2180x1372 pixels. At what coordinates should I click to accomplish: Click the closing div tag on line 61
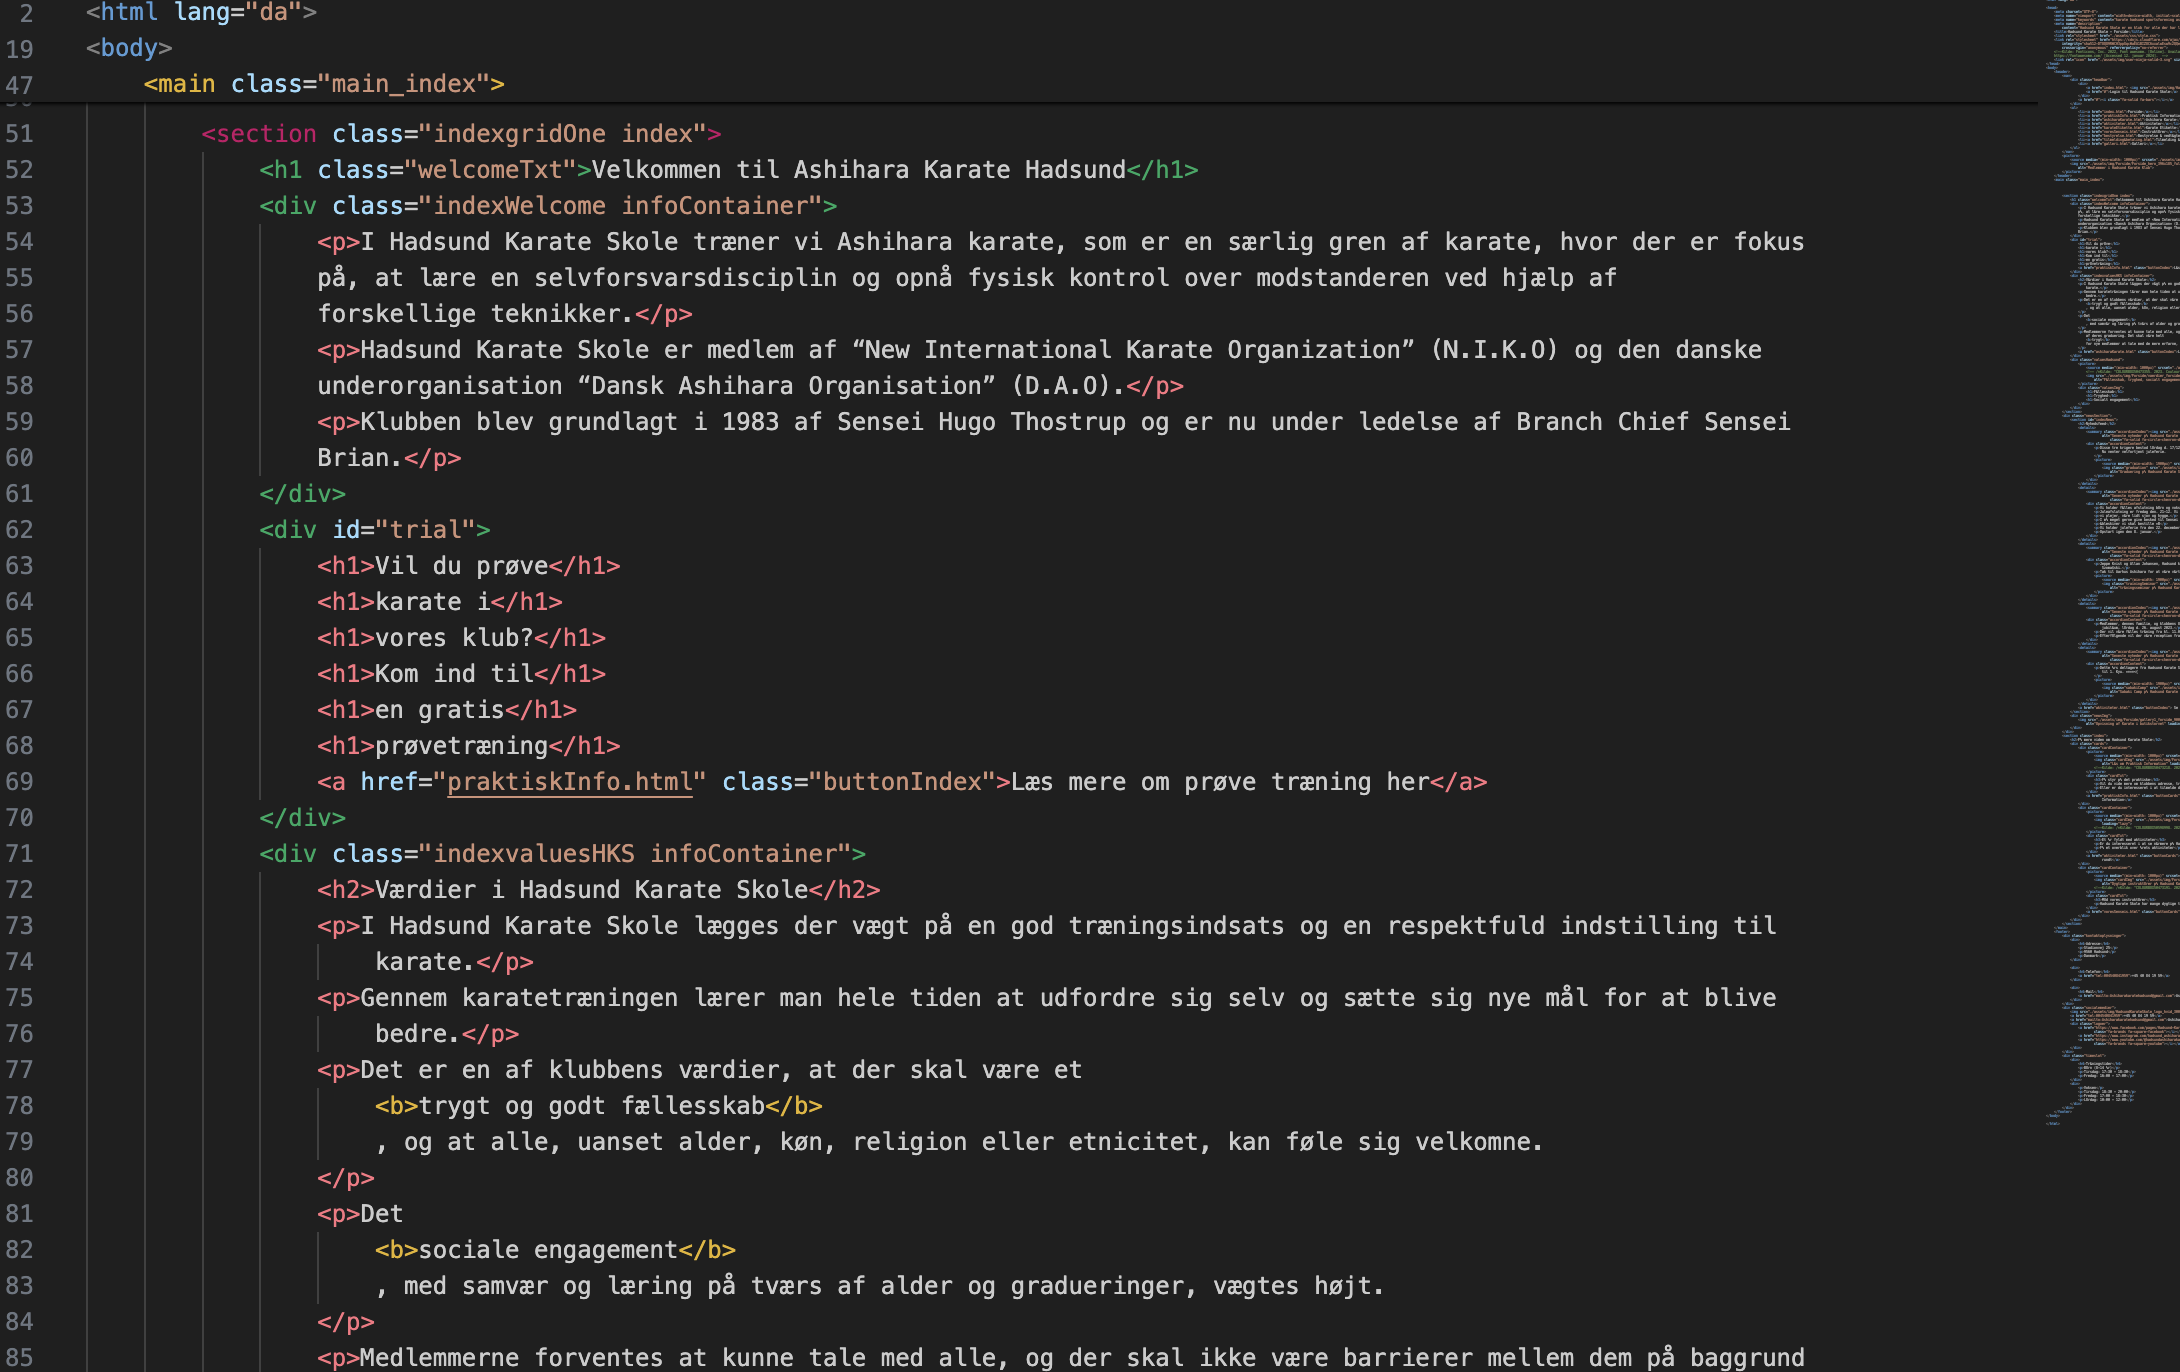click(303, 494)
